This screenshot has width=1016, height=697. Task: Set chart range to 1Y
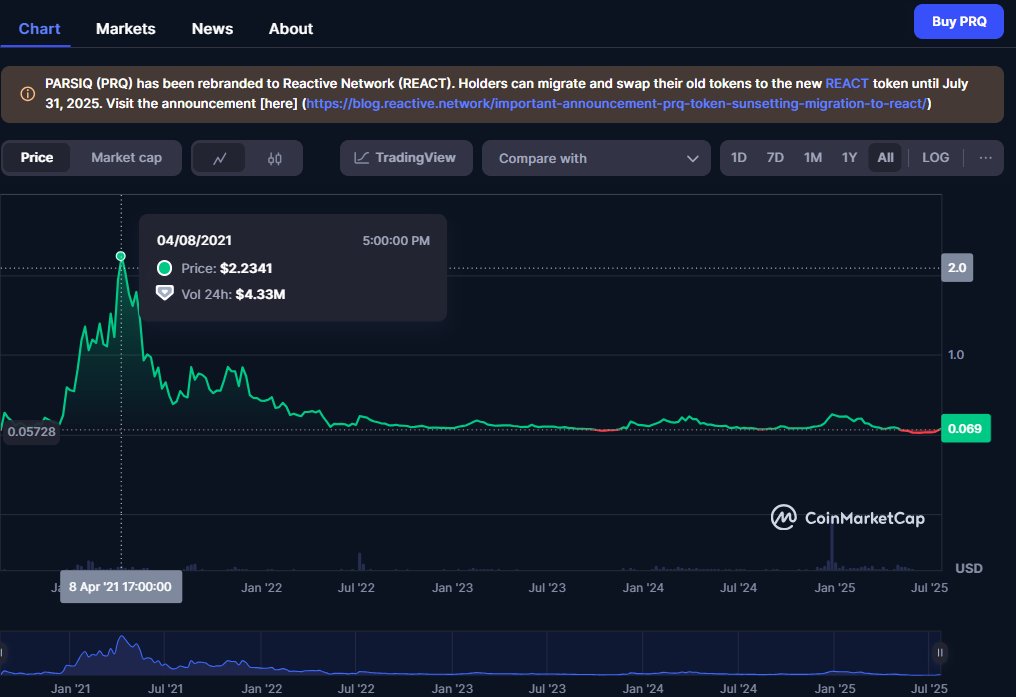[x=849, y=157]
